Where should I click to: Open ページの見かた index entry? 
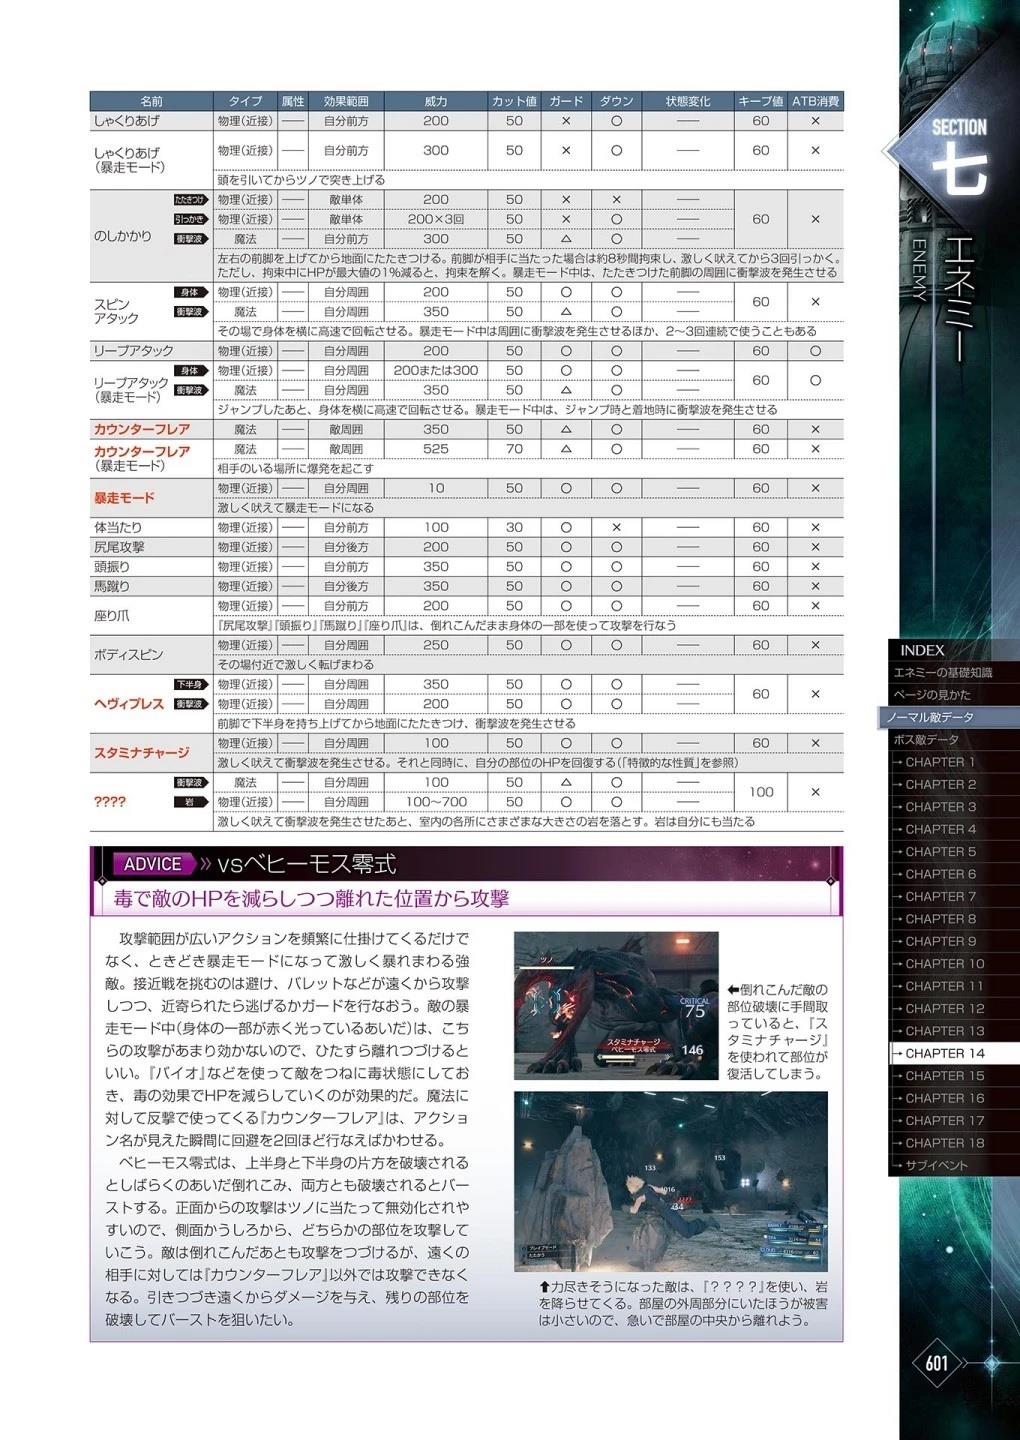click(932, 695)
